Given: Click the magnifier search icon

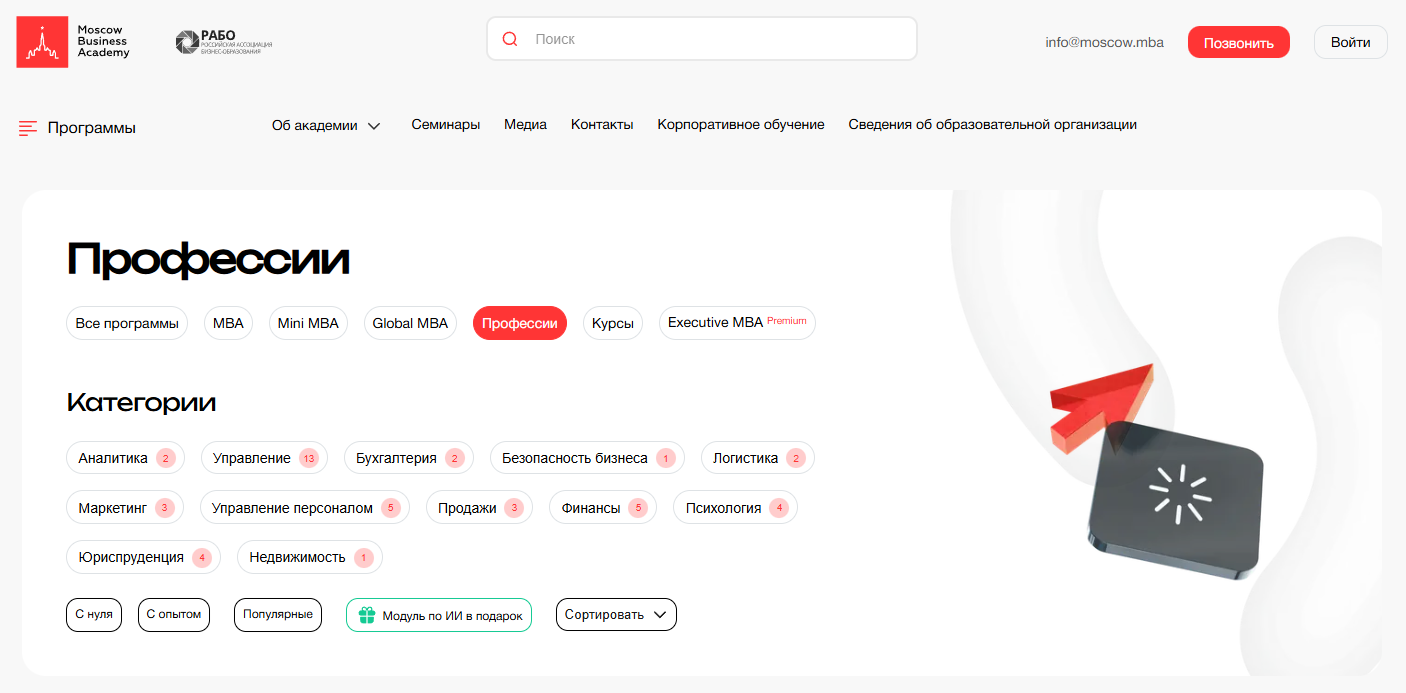Looking at the screenshot, I should click(x=510, y=39).
